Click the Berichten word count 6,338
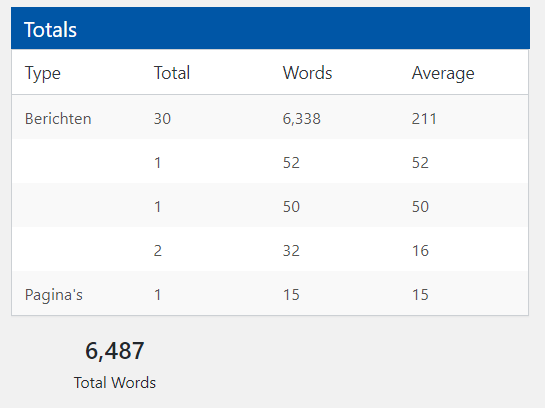The width and height of the screenshot is (545, 408). pyautogui.click(x=302, y=119)
